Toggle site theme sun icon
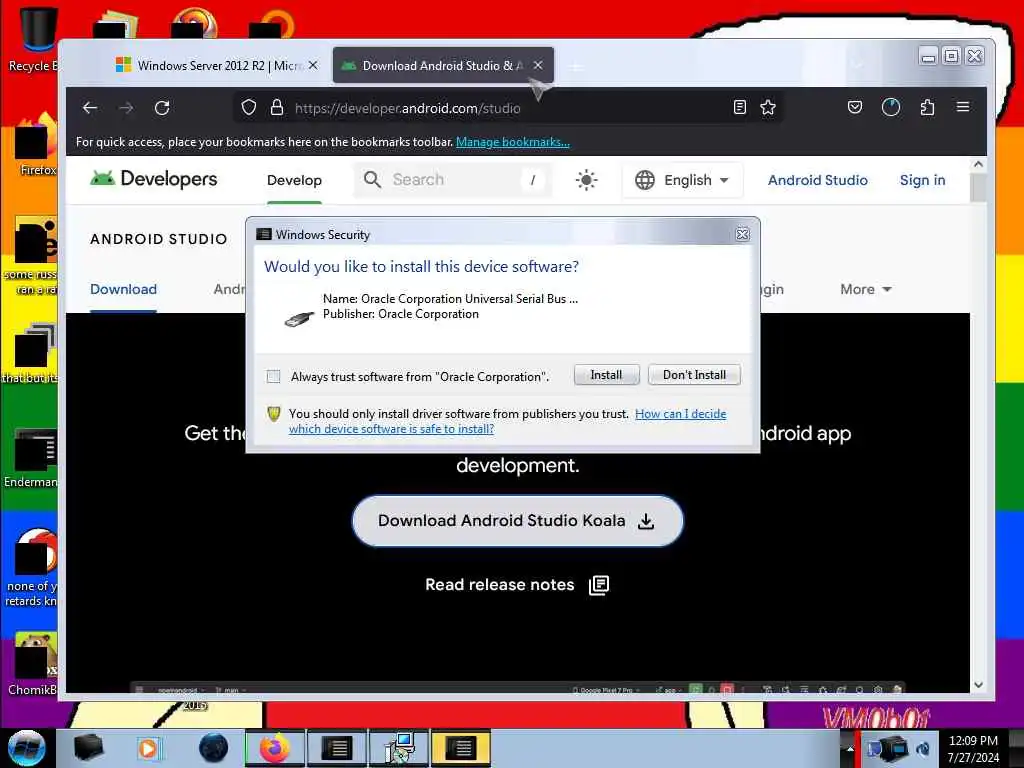 click(586, 180)
